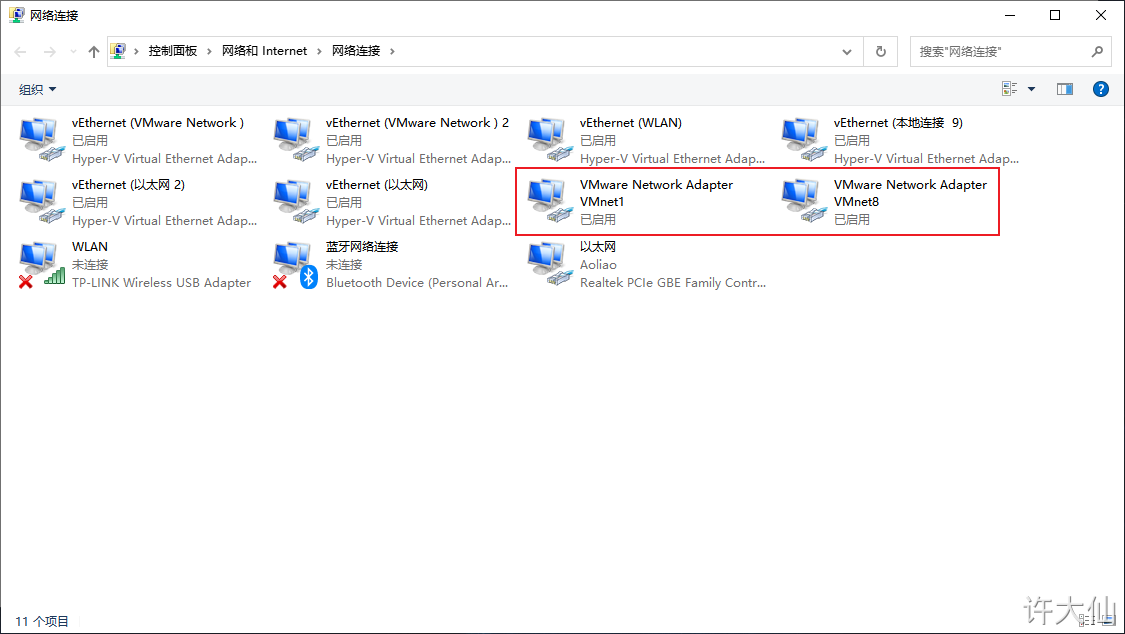
Task: Close the 网络连接 window
Action: [1101, 15]
